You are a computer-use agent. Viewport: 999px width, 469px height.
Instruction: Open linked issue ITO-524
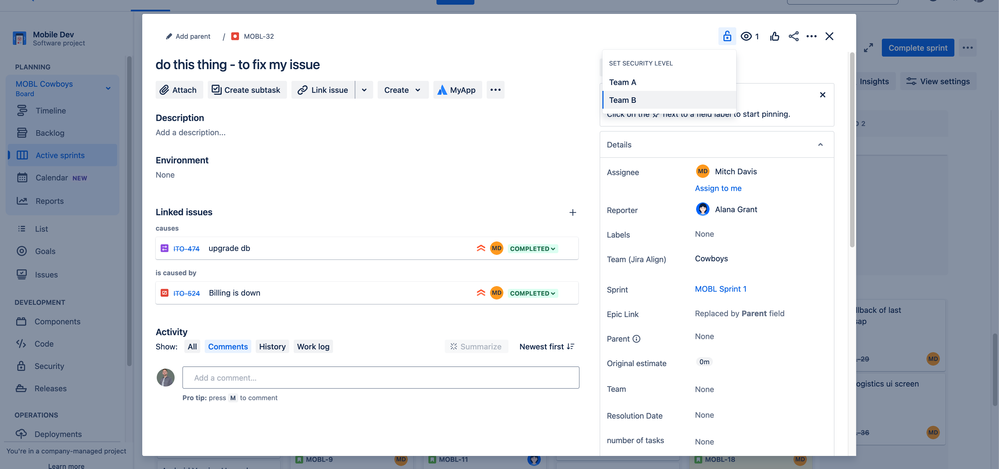(187, 293)
